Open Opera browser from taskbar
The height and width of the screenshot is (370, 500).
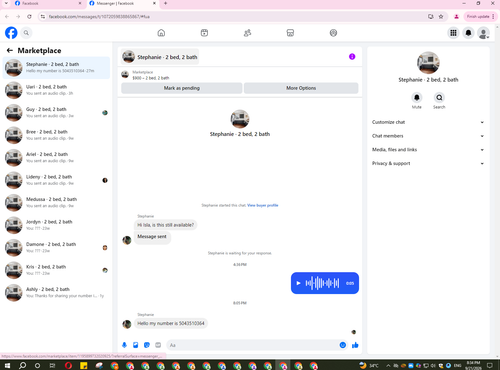68,365
